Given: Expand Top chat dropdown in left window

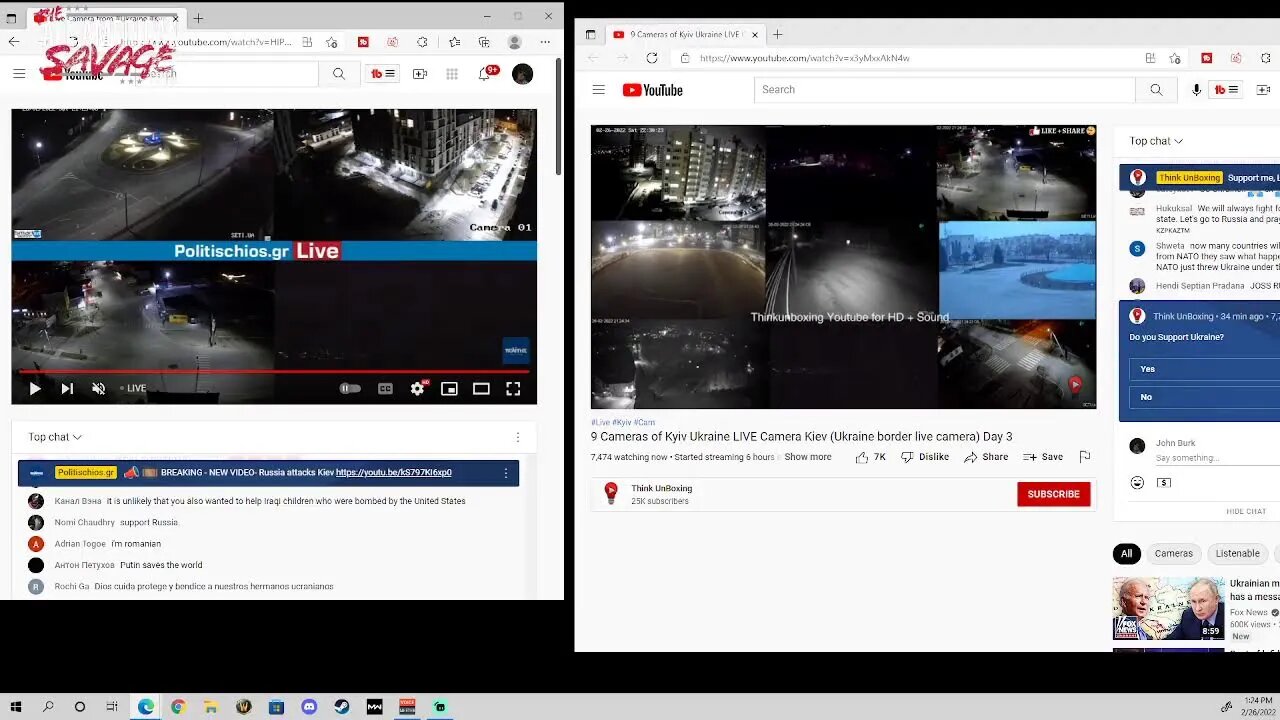Looking at the screenshot, I should pos(55,437).
